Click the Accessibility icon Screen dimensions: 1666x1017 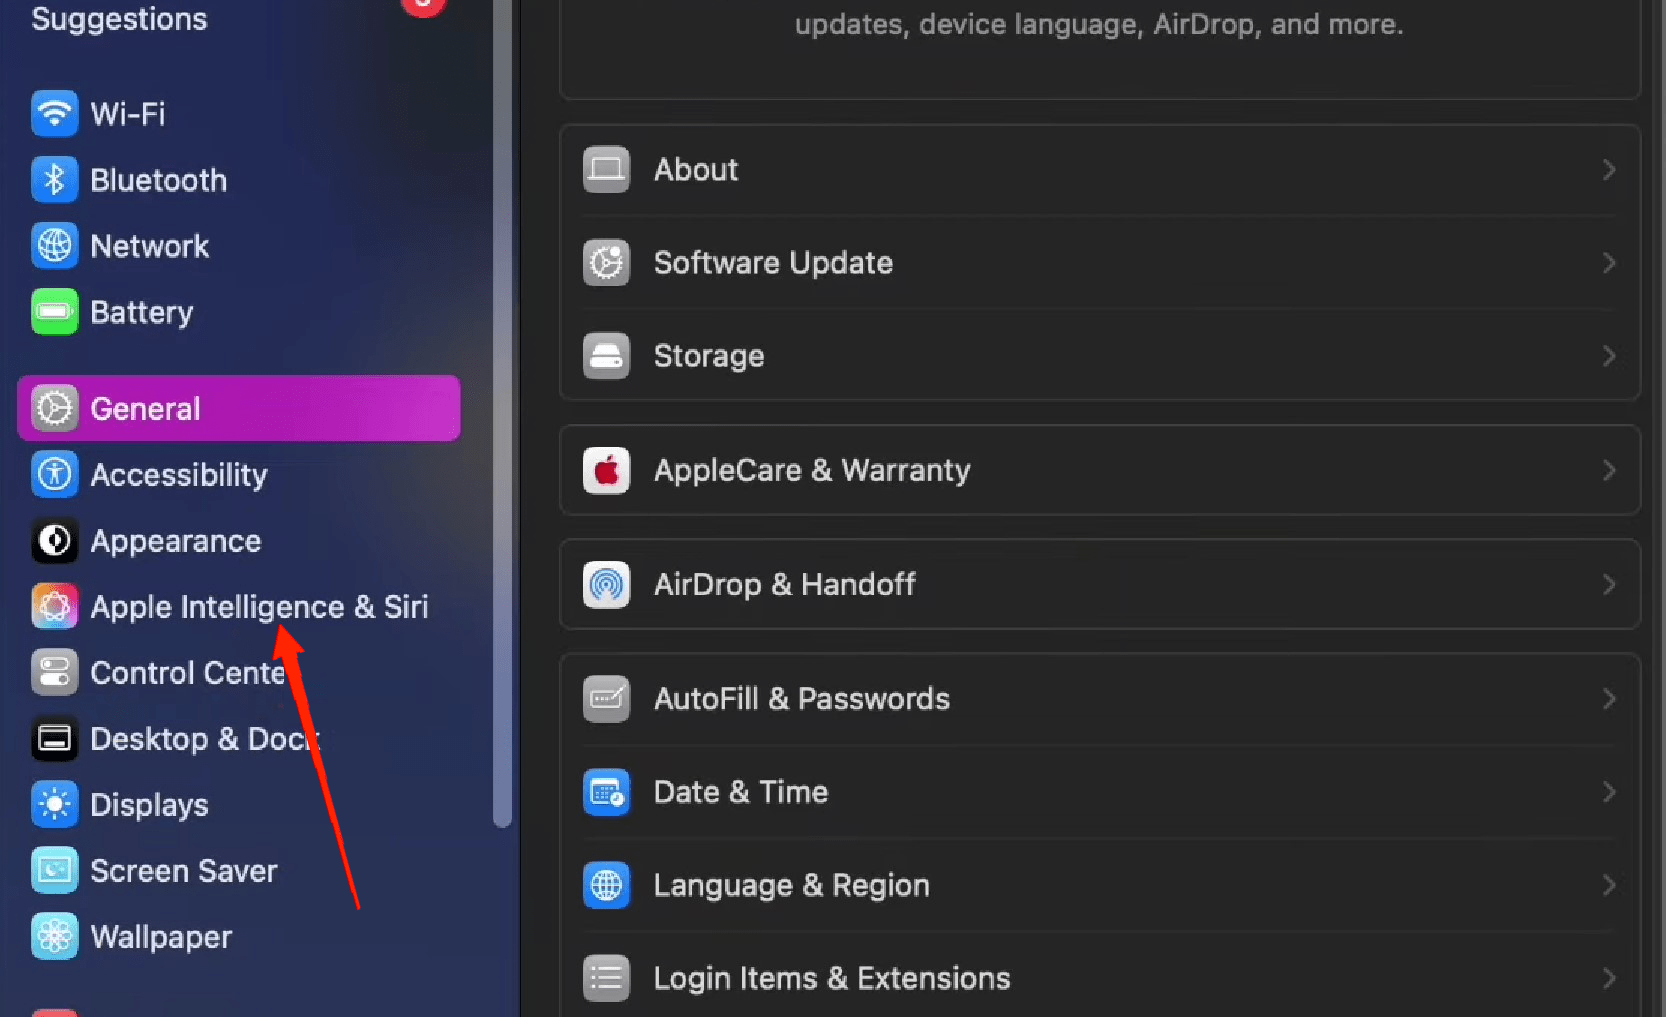pyautogui.click(x=54, y=474)
